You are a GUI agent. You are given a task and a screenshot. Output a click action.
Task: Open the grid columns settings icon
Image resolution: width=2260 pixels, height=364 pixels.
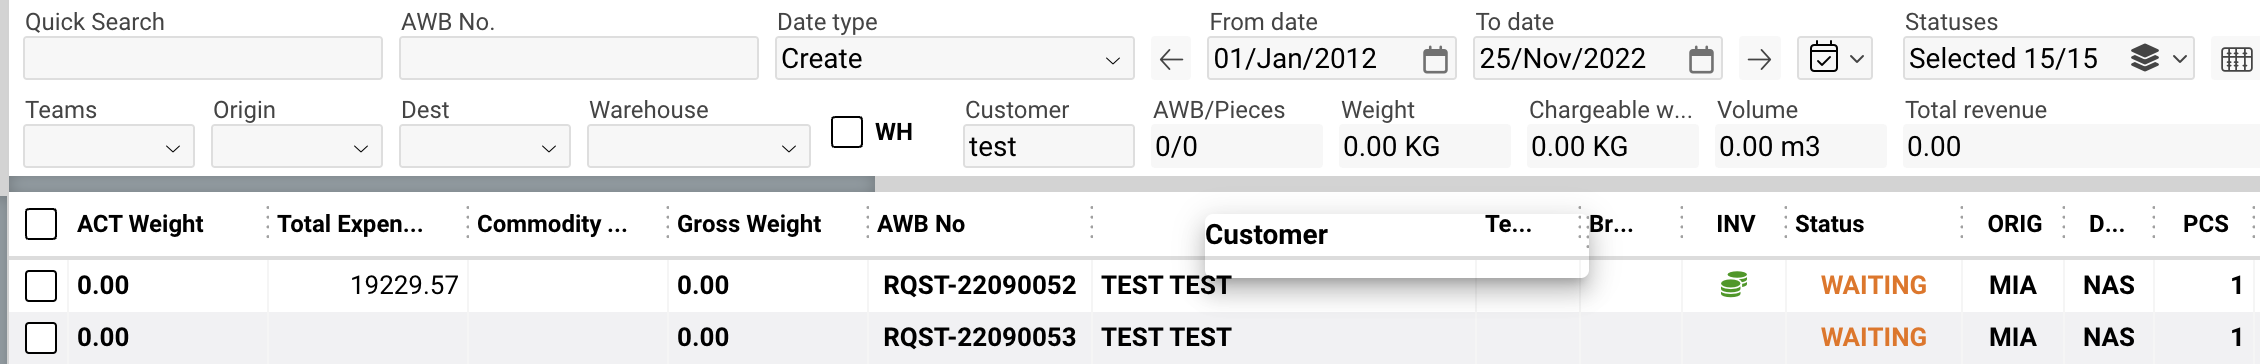tap(2237, 59)
